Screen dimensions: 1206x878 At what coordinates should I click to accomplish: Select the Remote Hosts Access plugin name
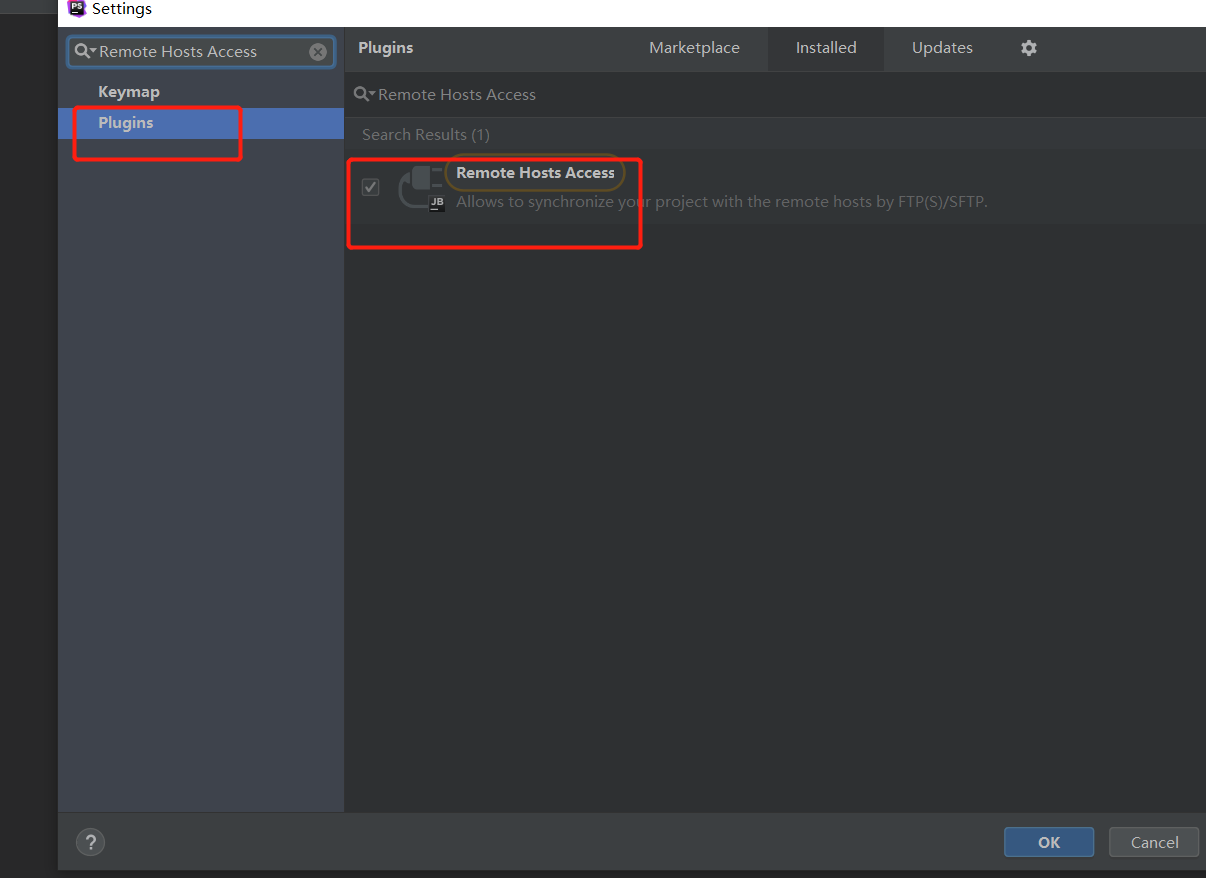coord(535,173)
